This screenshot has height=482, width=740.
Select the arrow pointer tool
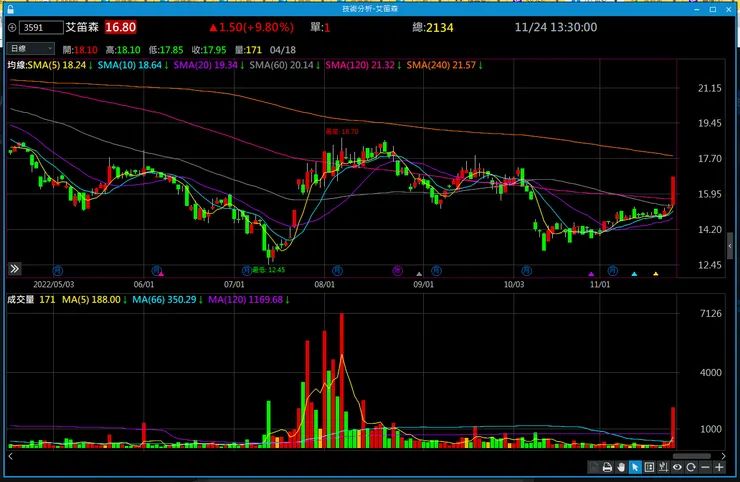[x=635, y=467]
